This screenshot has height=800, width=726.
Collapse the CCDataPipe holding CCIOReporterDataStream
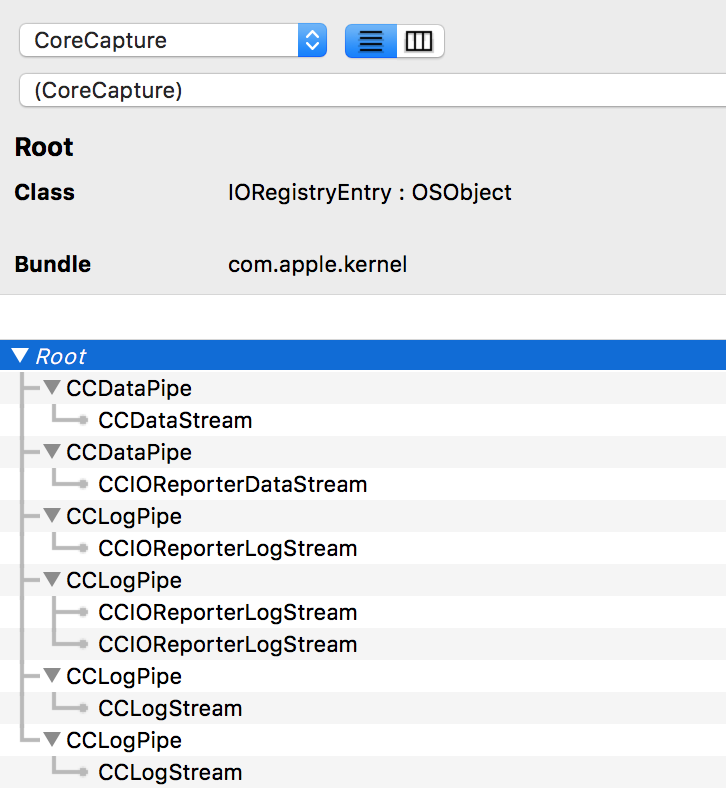coord(52,452)
